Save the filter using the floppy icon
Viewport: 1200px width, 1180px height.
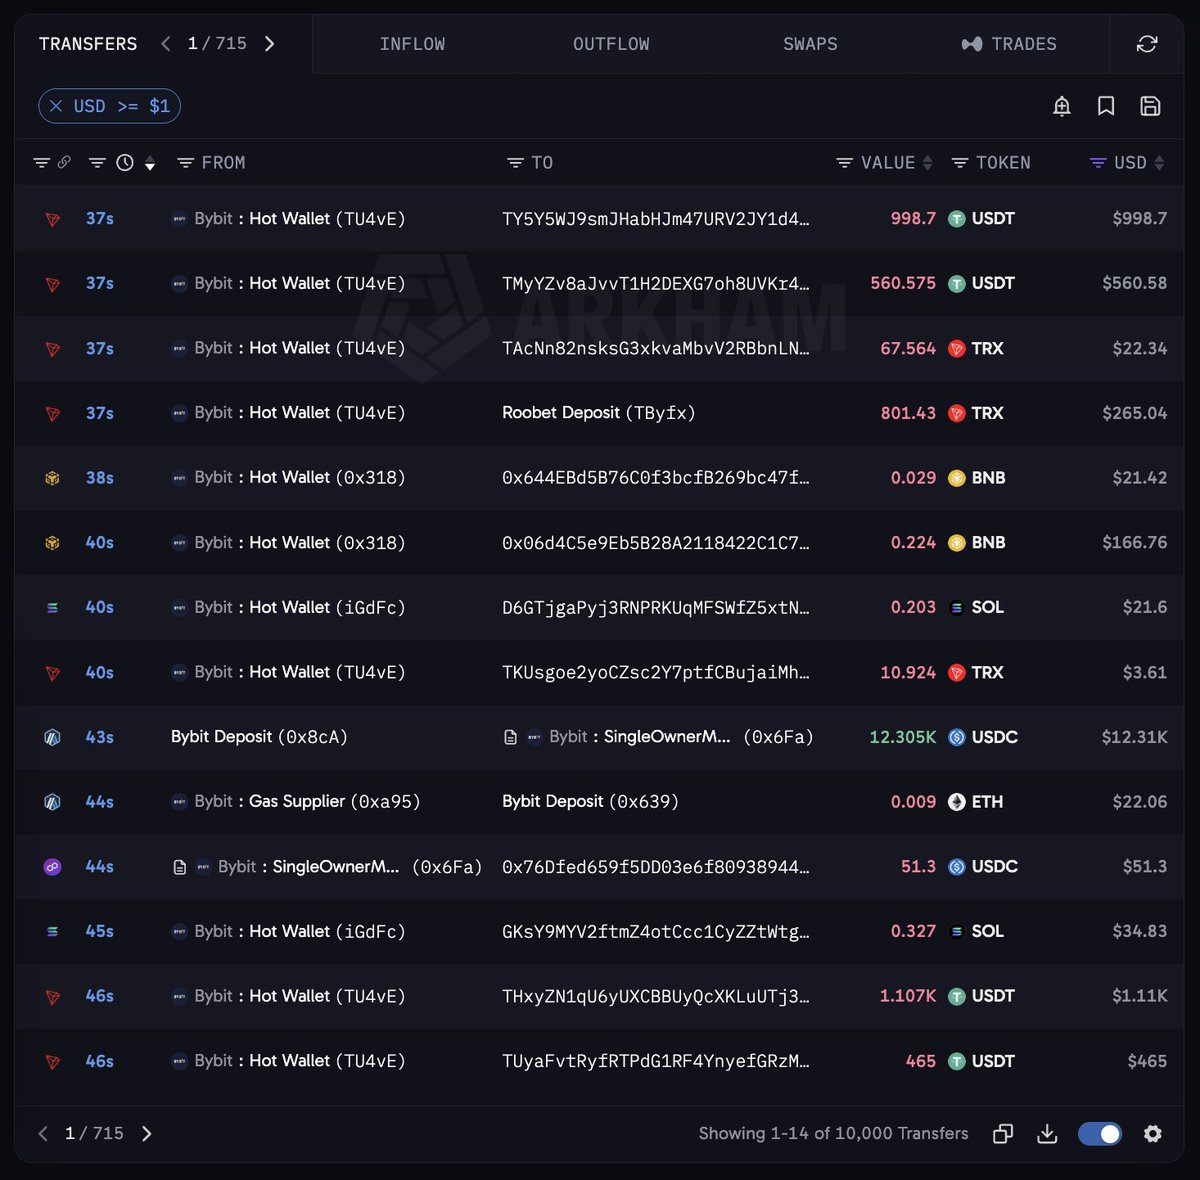[x=1150, y=106]
